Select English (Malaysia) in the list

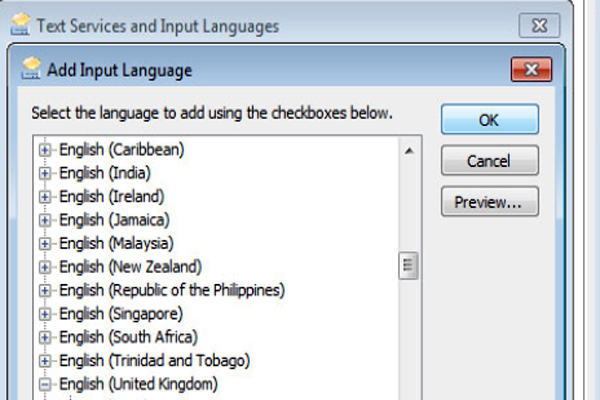(x=116, y=243)
